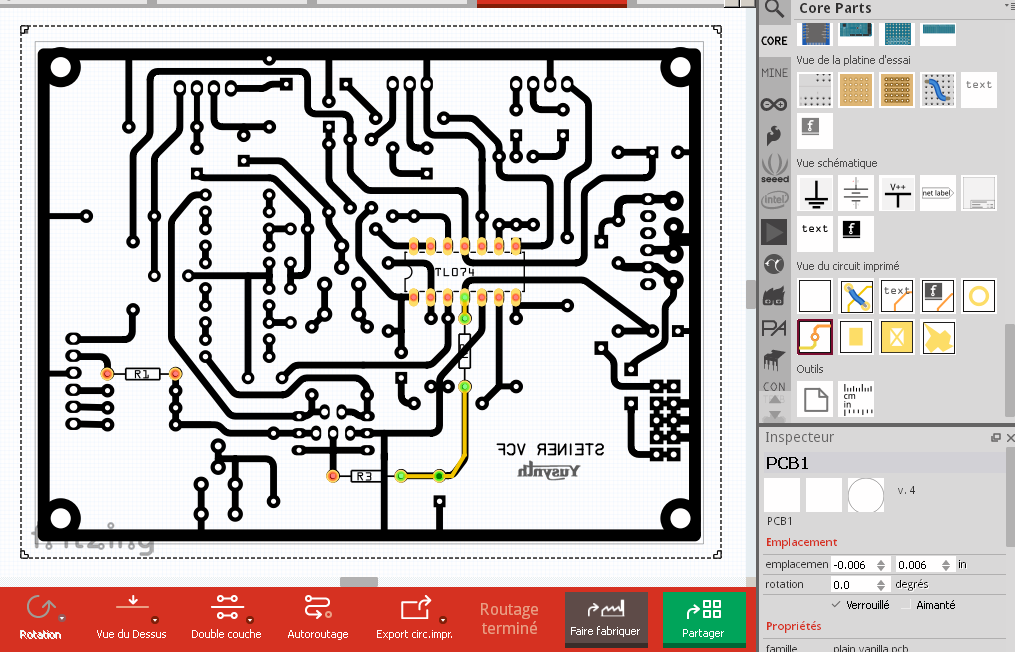
Task: Switch to the CORE parts tab
Action: (774, 41)
